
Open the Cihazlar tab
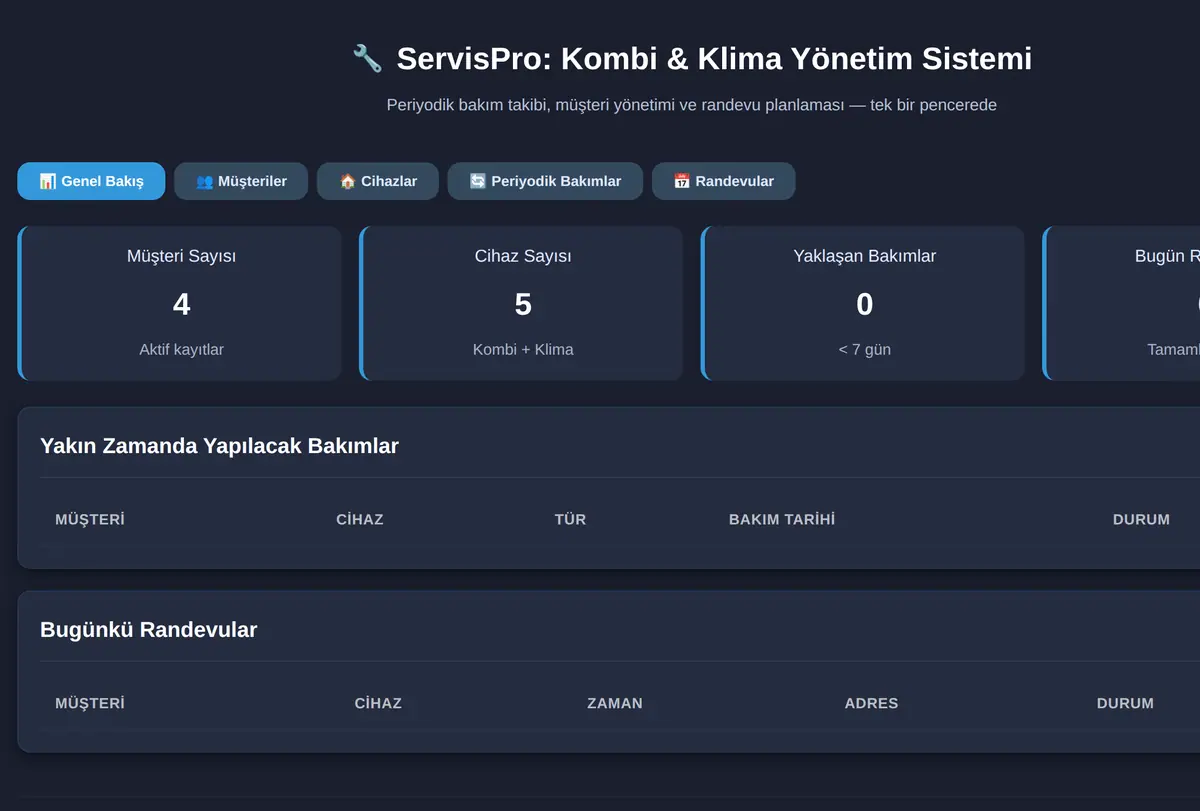378,181
